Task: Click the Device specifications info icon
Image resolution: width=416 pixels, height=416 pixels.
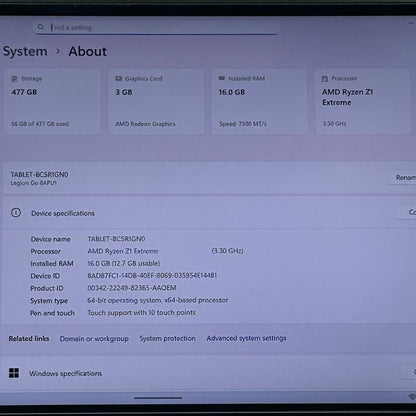Action: pos(16,213)
